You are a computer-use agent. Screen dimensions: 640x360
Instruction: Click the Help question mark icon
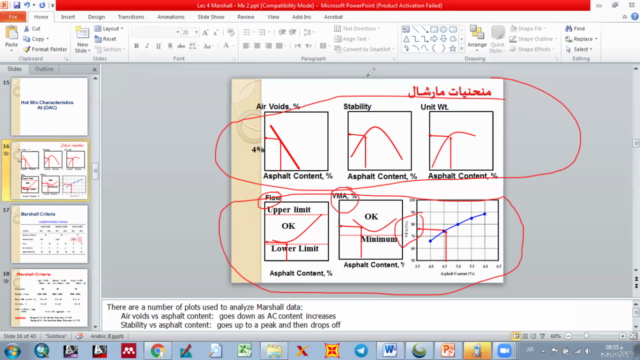coord(635,17)
